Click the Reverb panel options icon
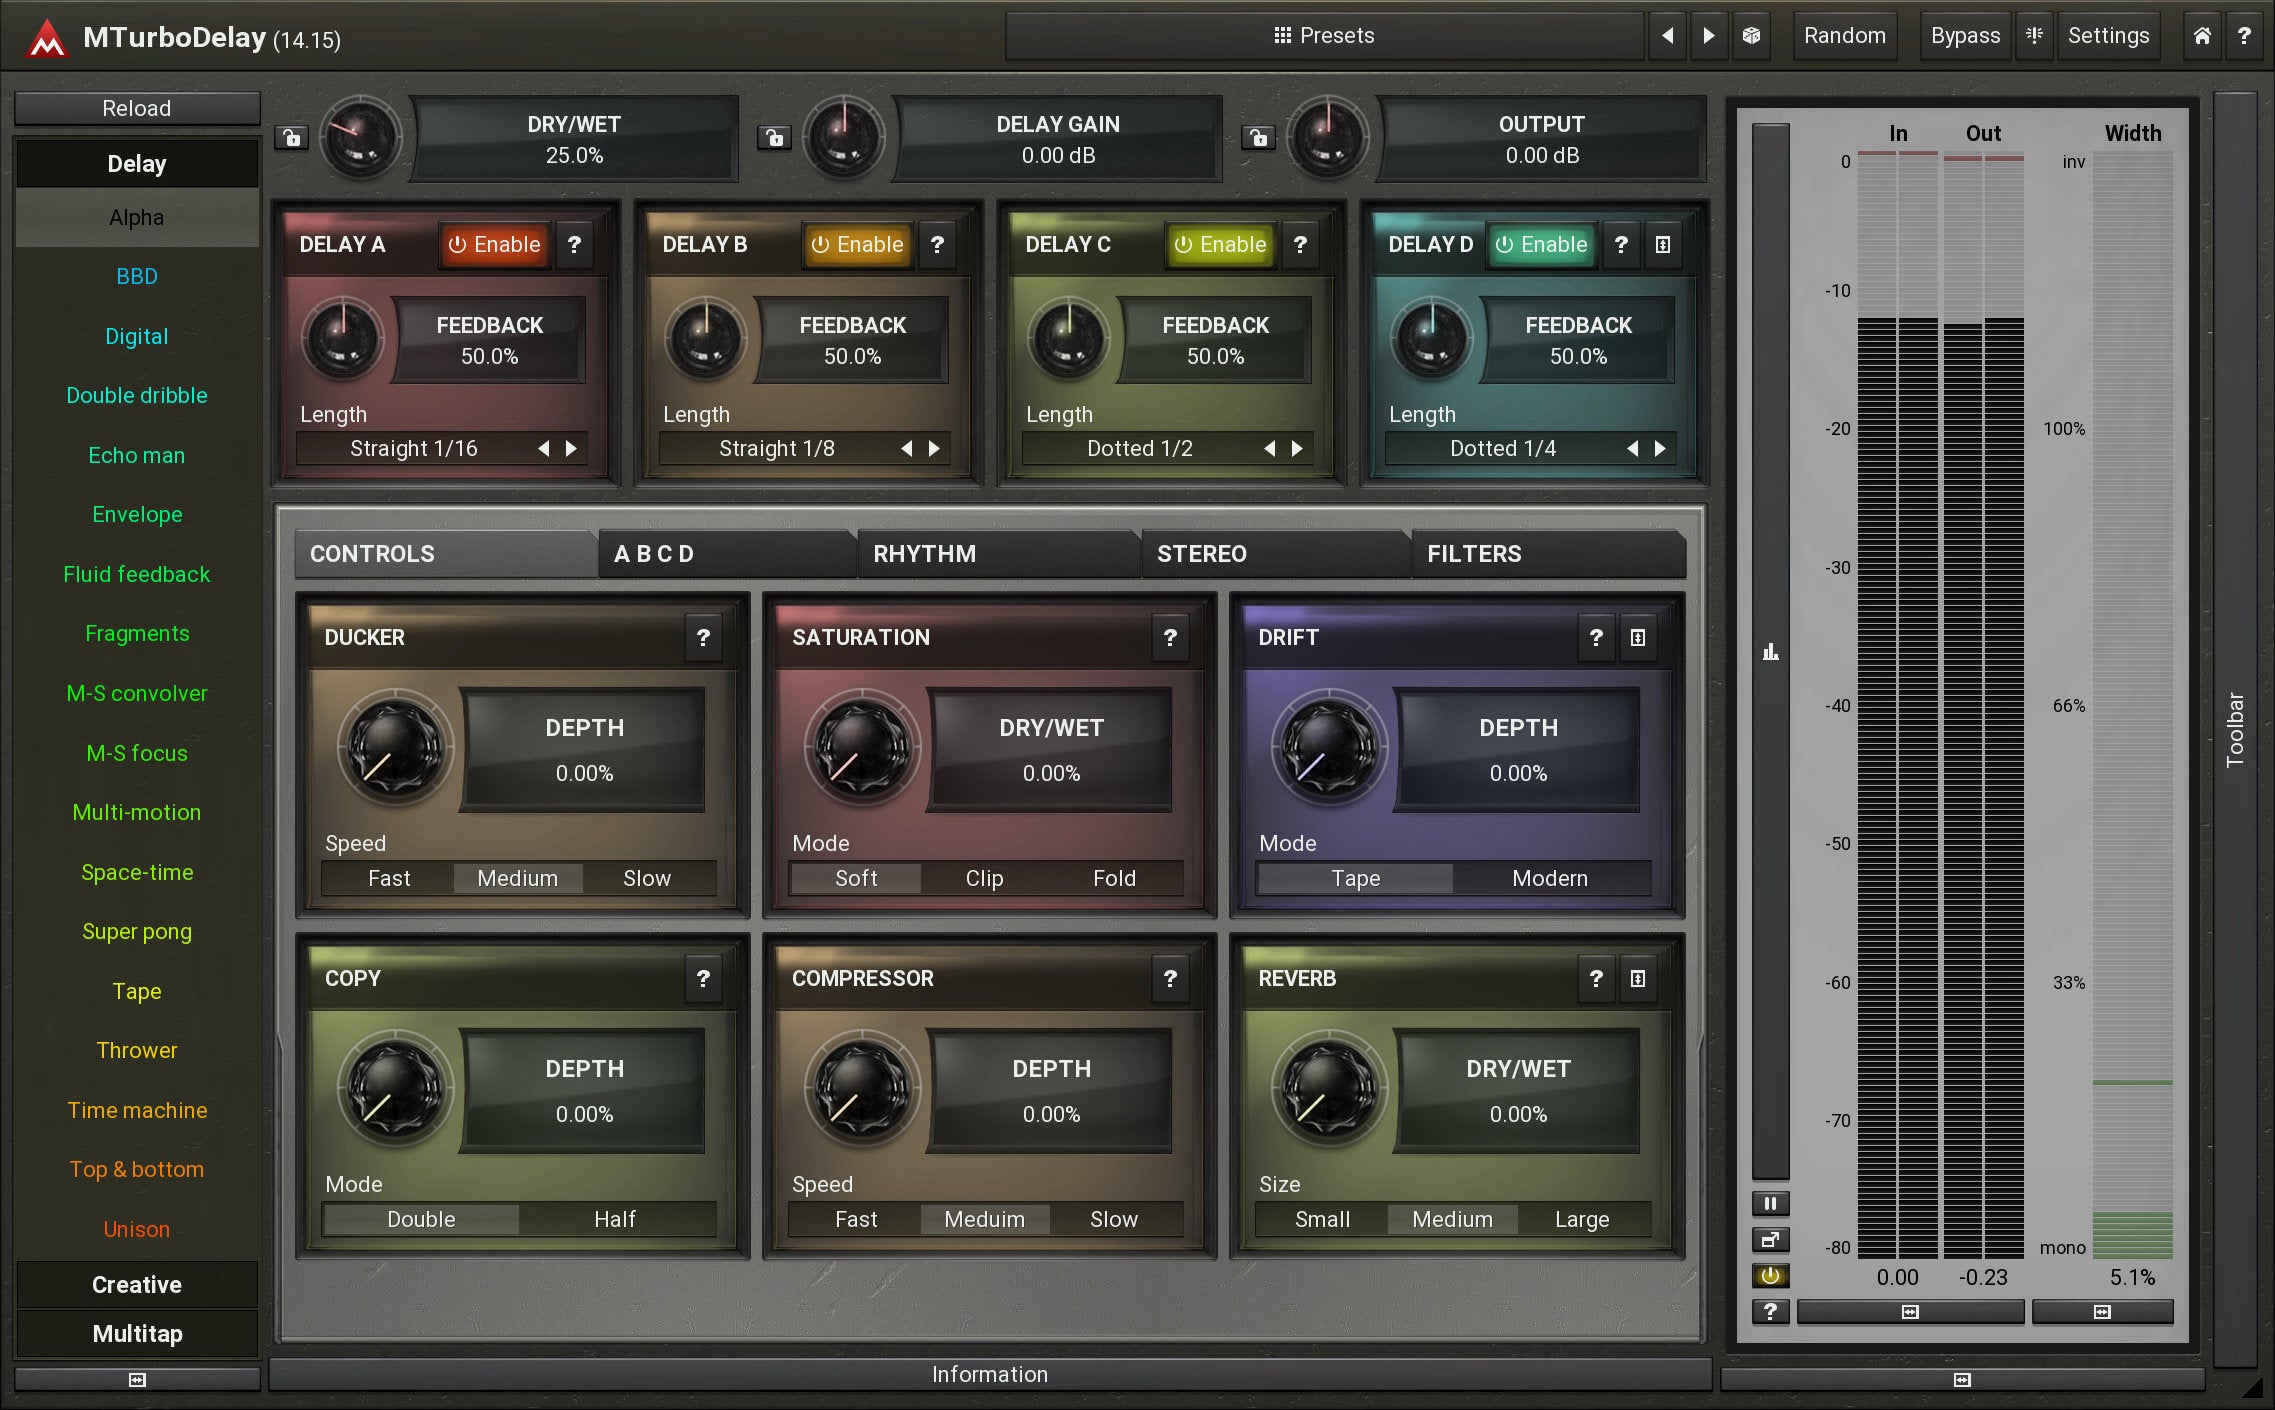 click(1637, 978)
